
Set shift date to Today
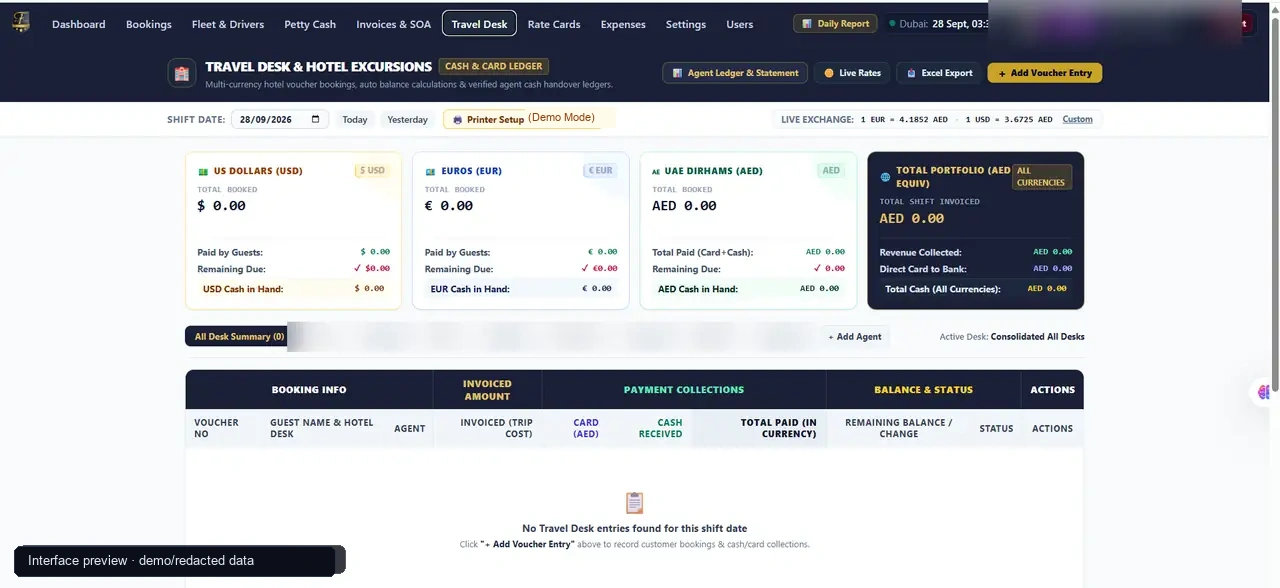pos(355,119)
